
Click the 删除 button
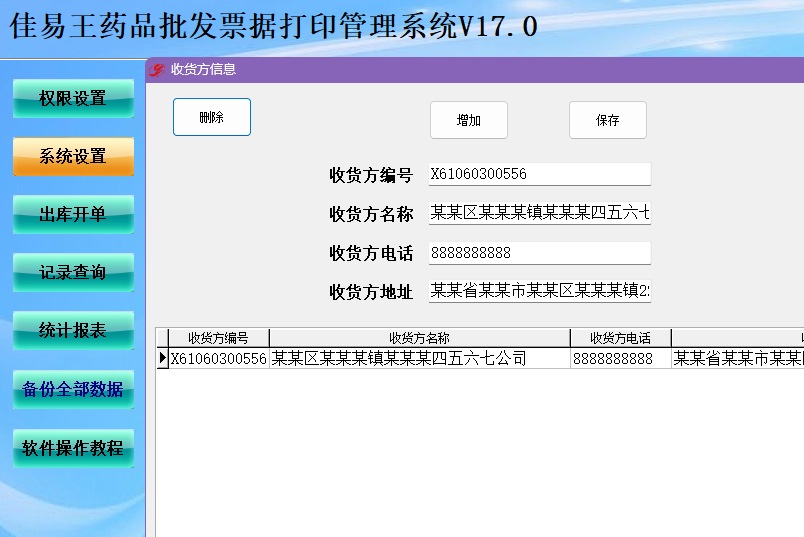pyautogui.click(x=212, y=117)
